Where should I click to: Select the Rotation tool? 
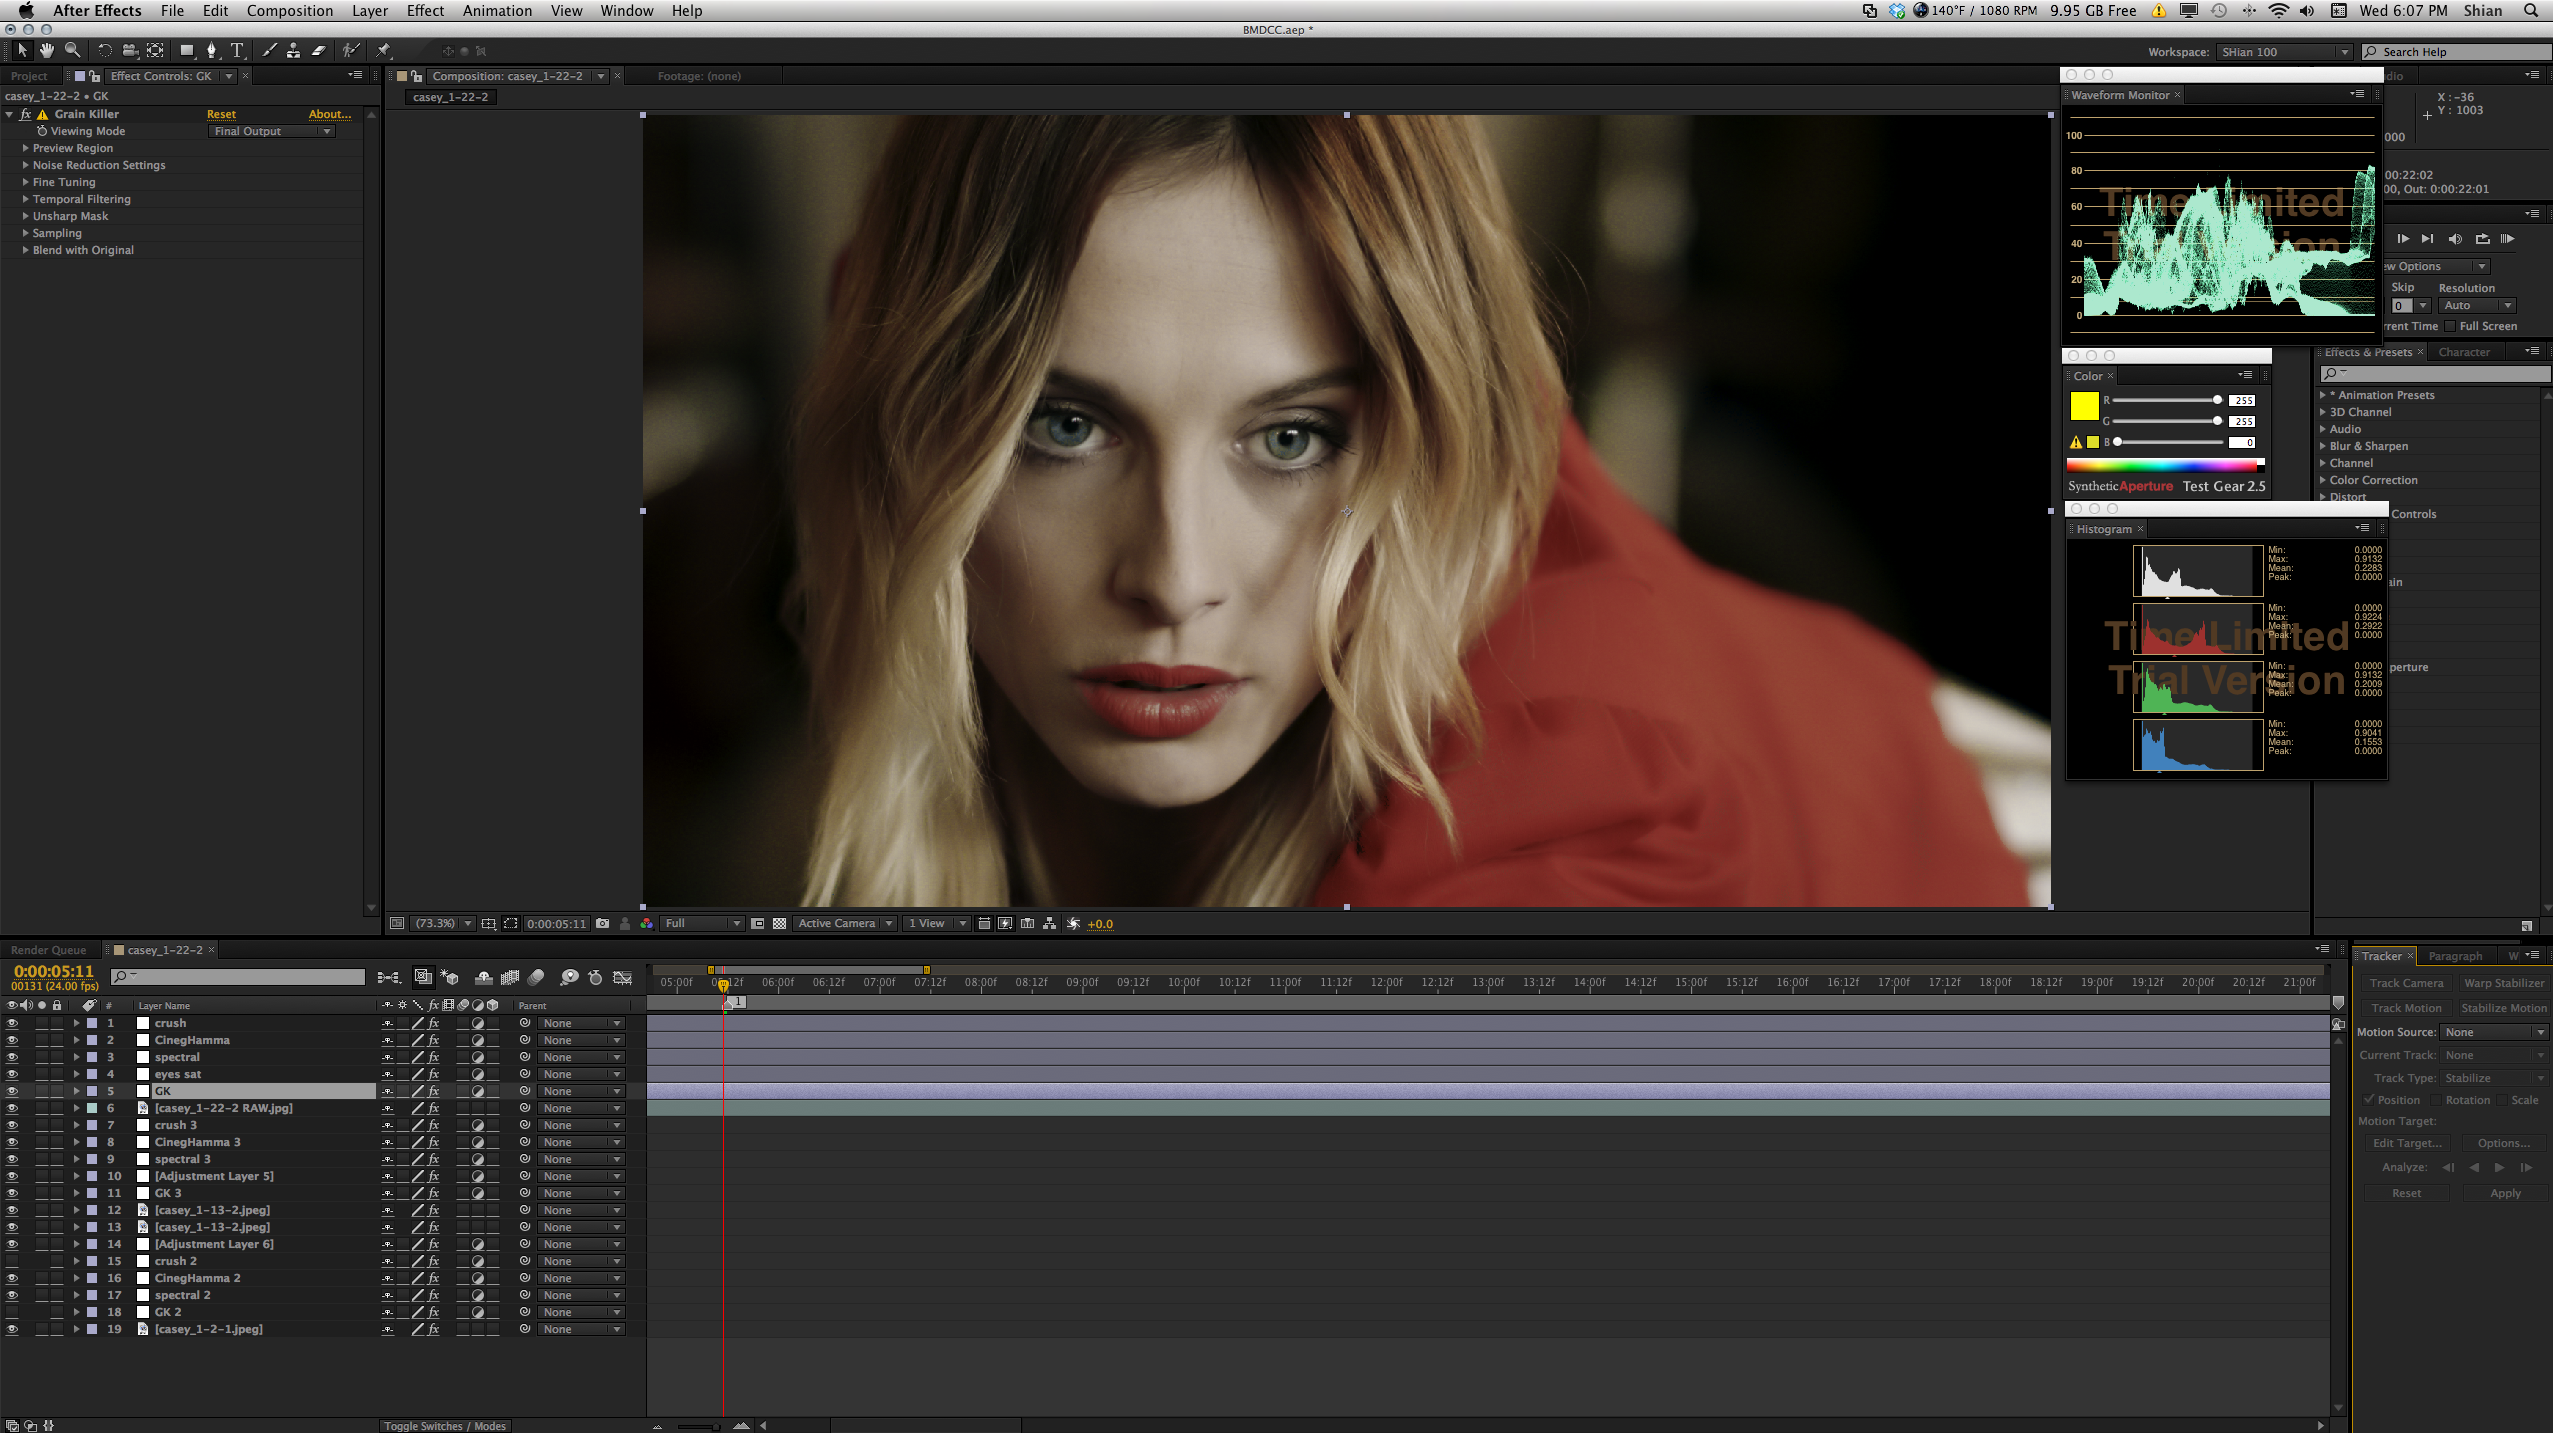point(104,50)
